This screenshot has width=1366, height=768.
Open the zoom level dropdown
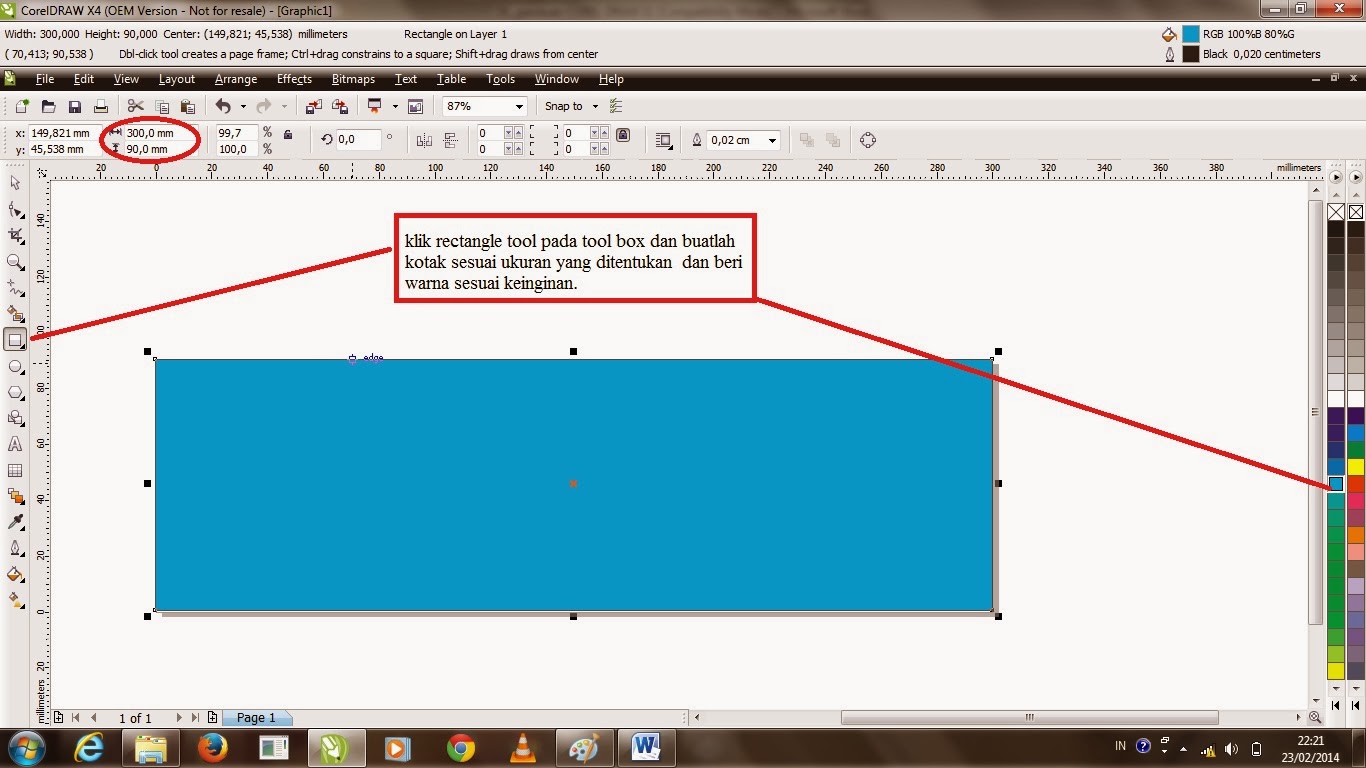point(518,105)
